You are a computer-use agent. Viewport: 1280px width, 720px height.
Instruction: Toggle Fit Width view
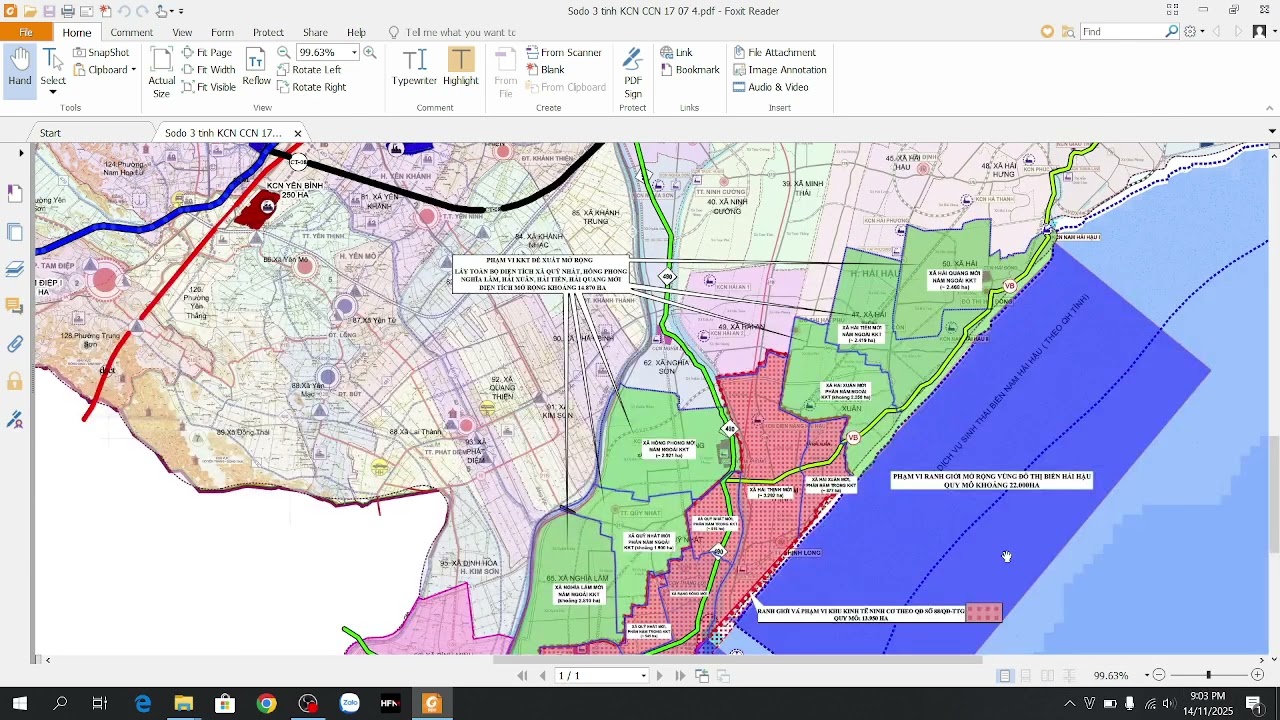[x=208, y=70]
